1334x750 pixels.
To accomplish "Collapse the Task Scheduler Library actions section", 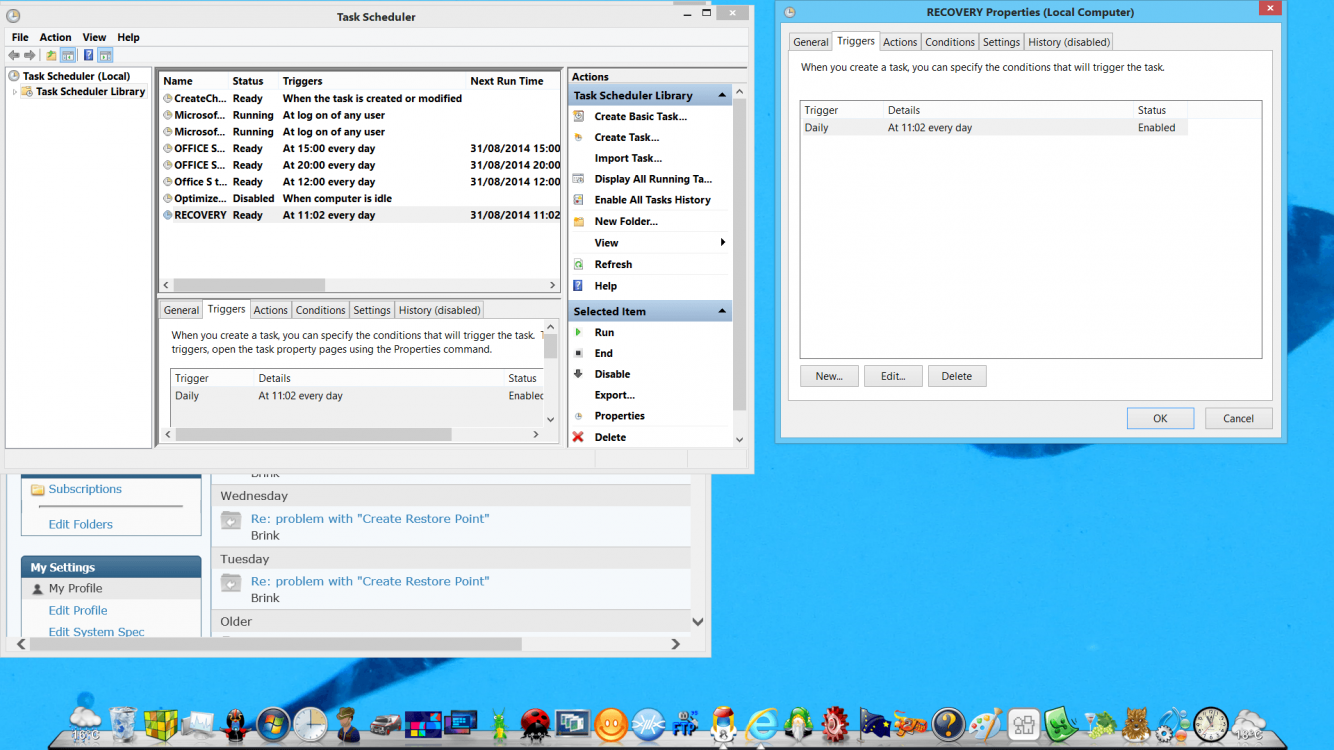I will click(x=722, y=96).
